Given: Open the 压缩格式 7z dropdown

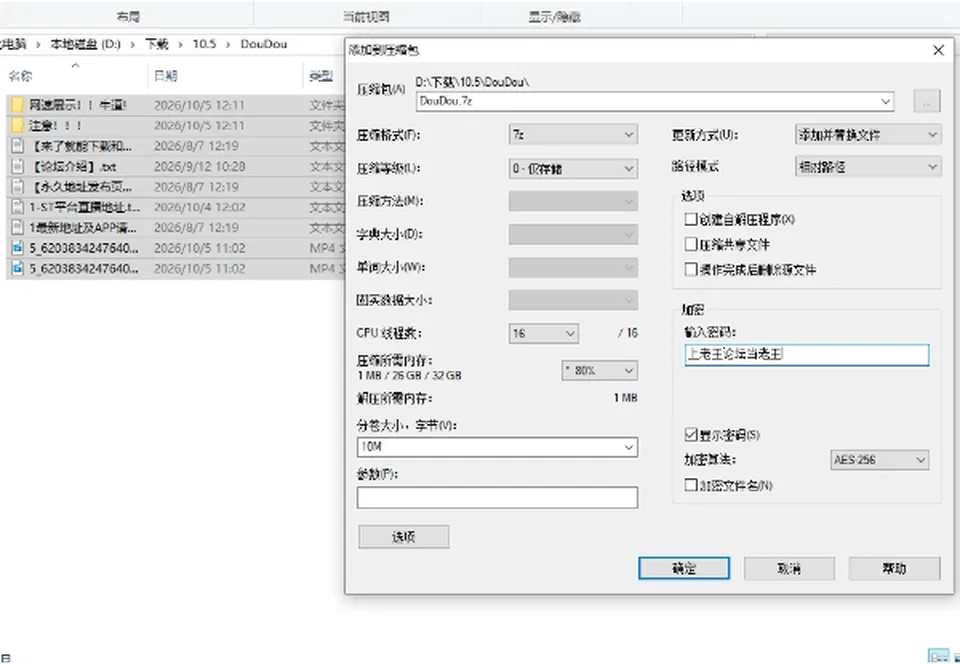Looking at the screenshot, I should point(573,135).
